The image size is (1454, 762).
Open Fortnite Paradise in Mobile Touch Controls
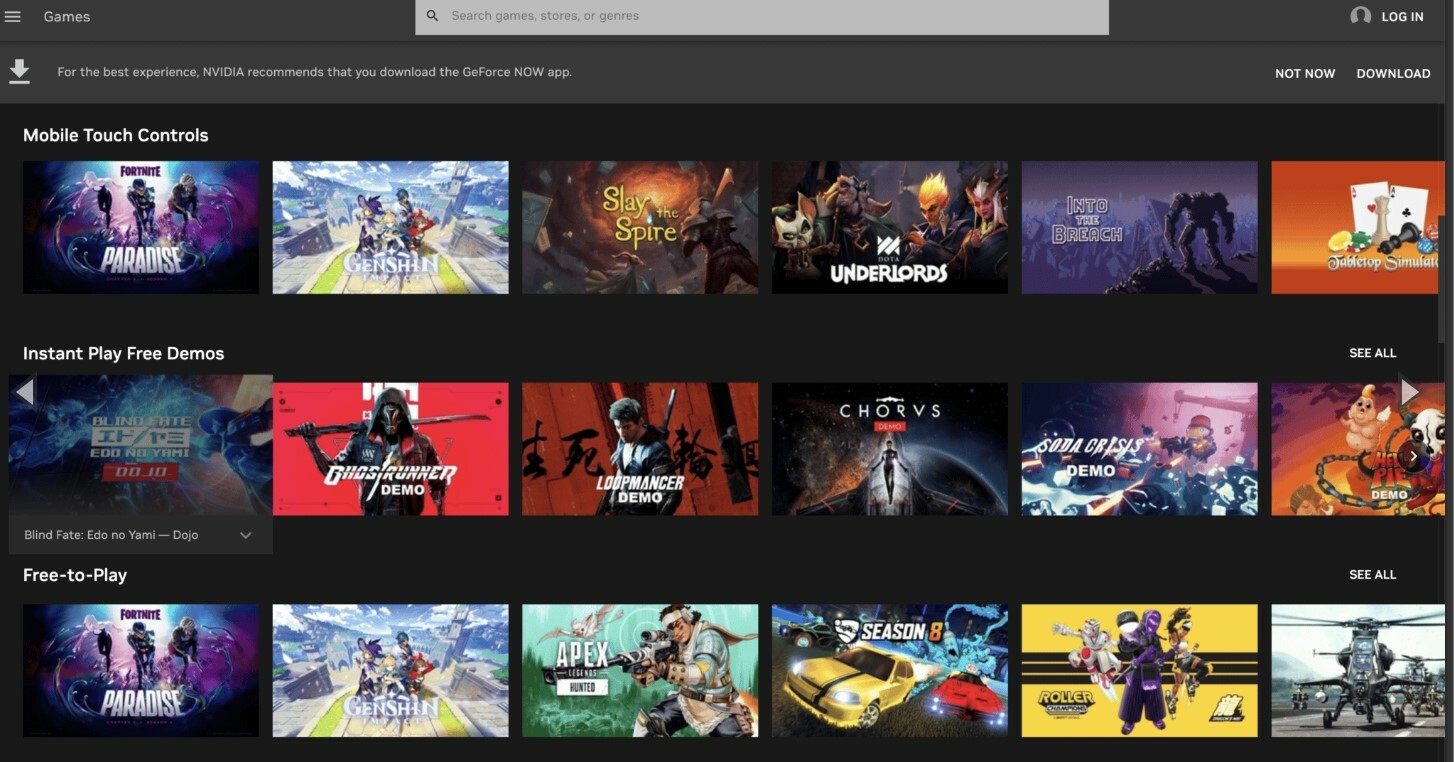[x=141, y=227]
